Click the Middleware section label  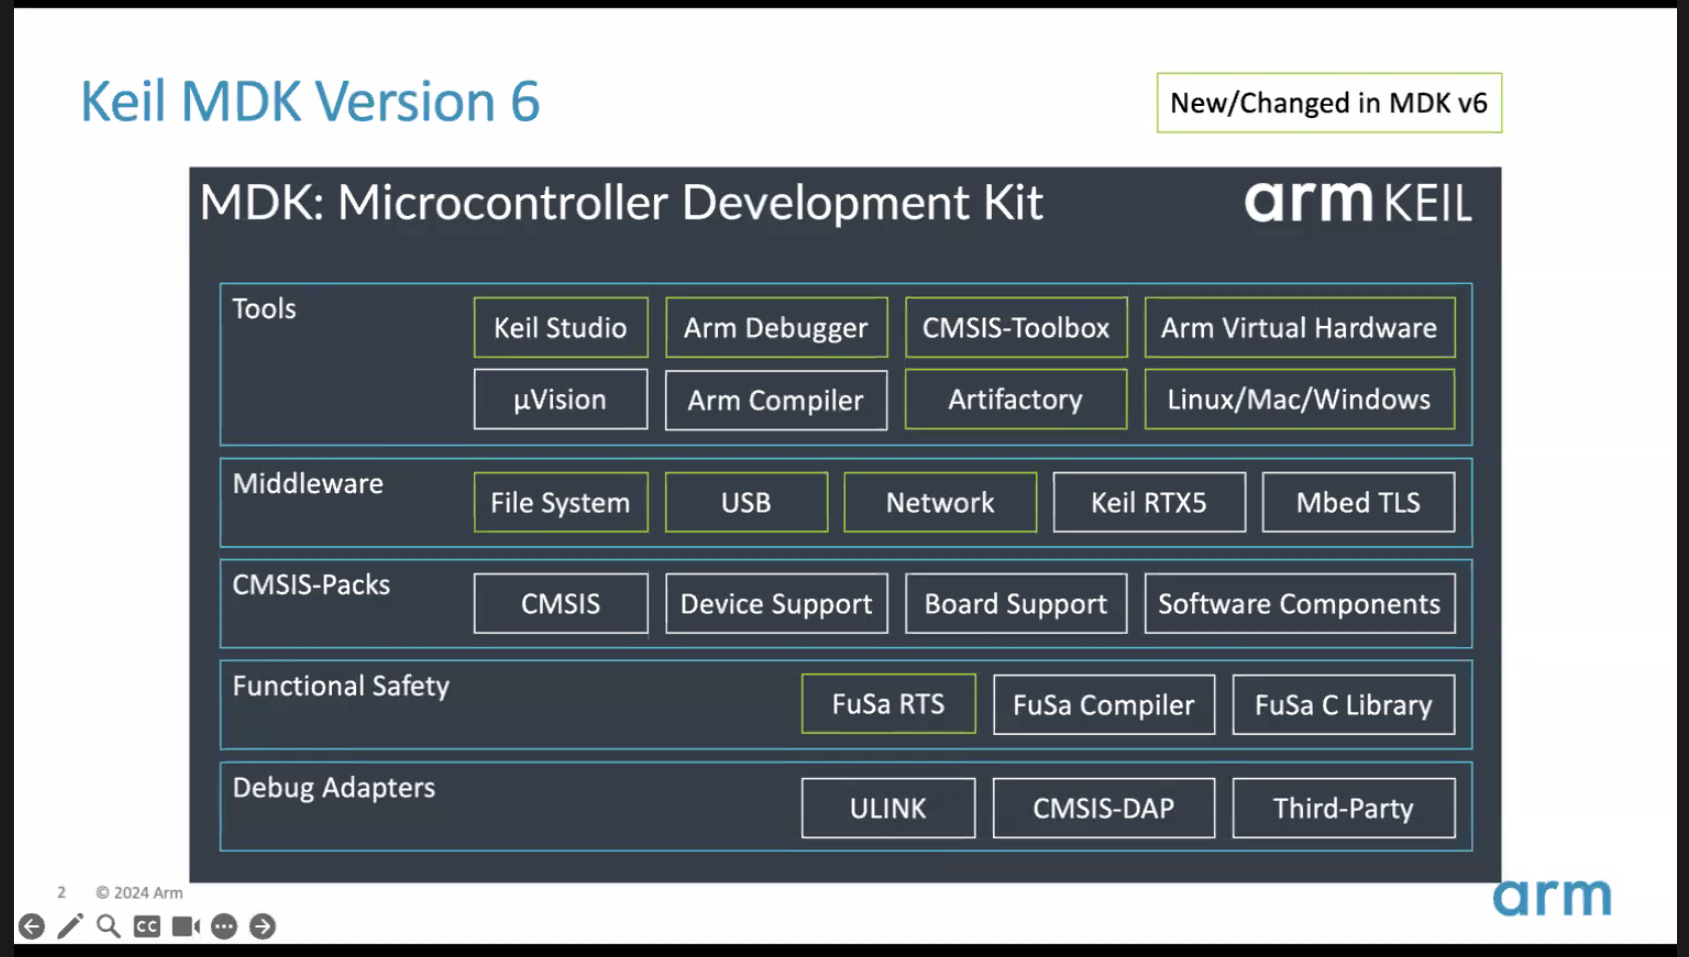tap(308, 484)
